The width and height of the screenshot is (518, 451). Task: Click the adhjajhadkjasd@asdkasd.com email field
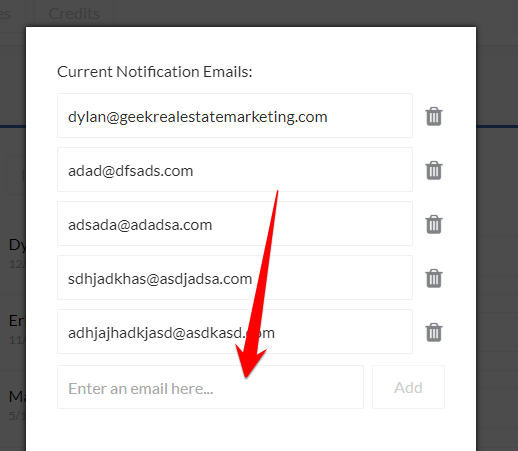click(x=235, y=332)
